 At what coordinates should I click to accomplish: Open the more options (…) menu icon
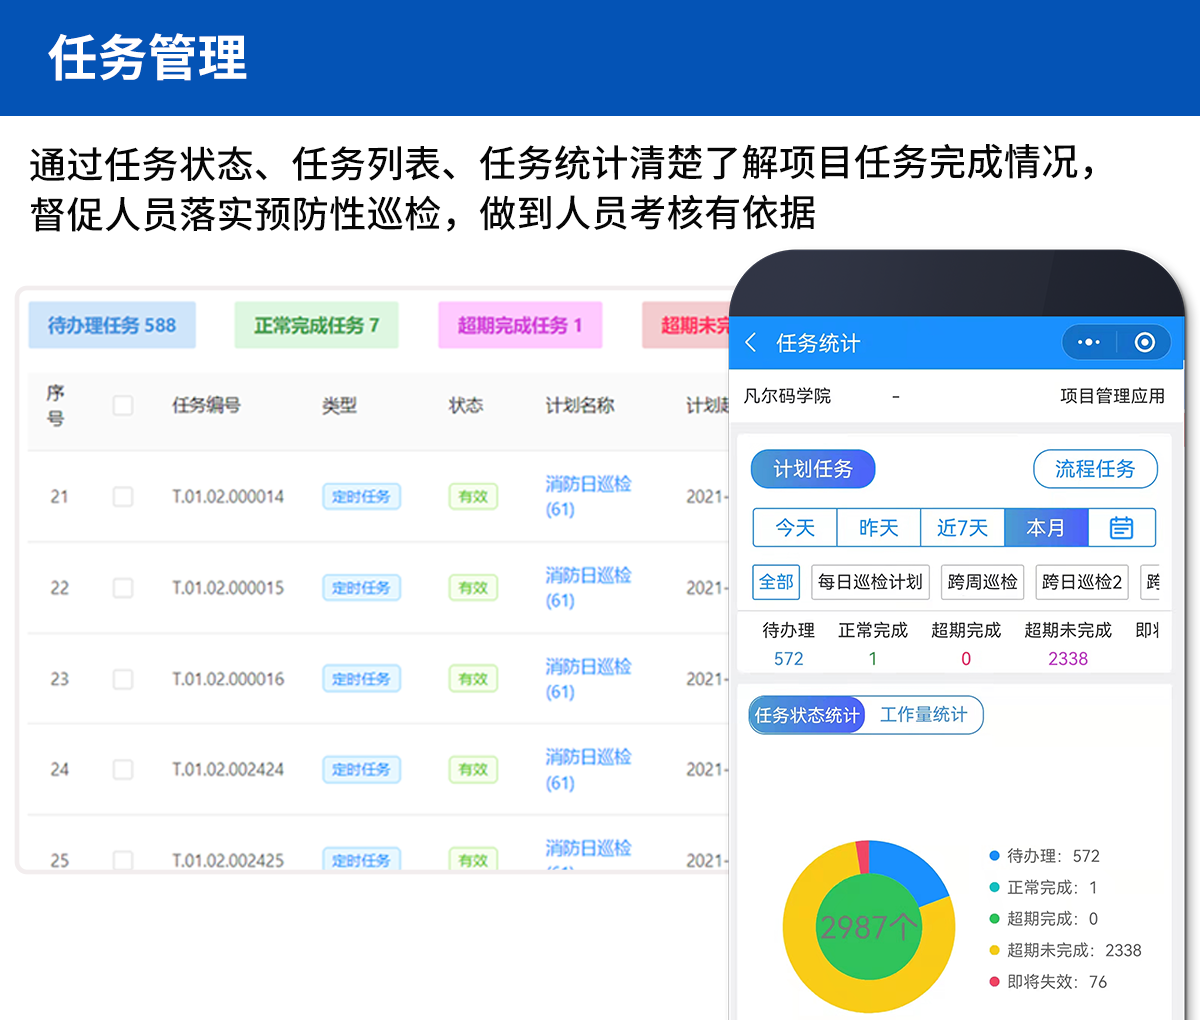click(1088, 342)
